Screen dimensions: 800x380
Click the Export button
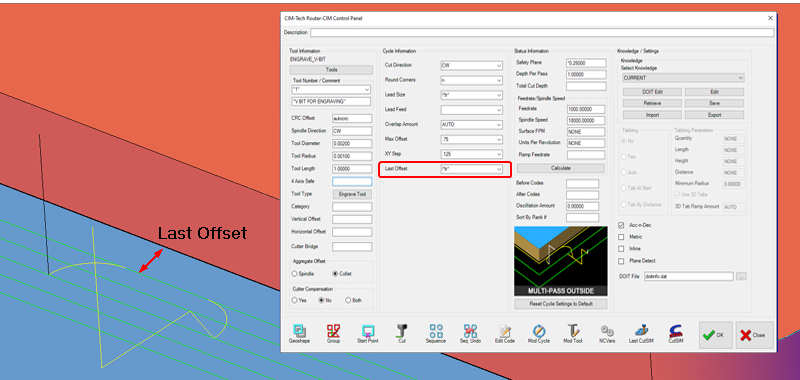(x=714, y=115)
